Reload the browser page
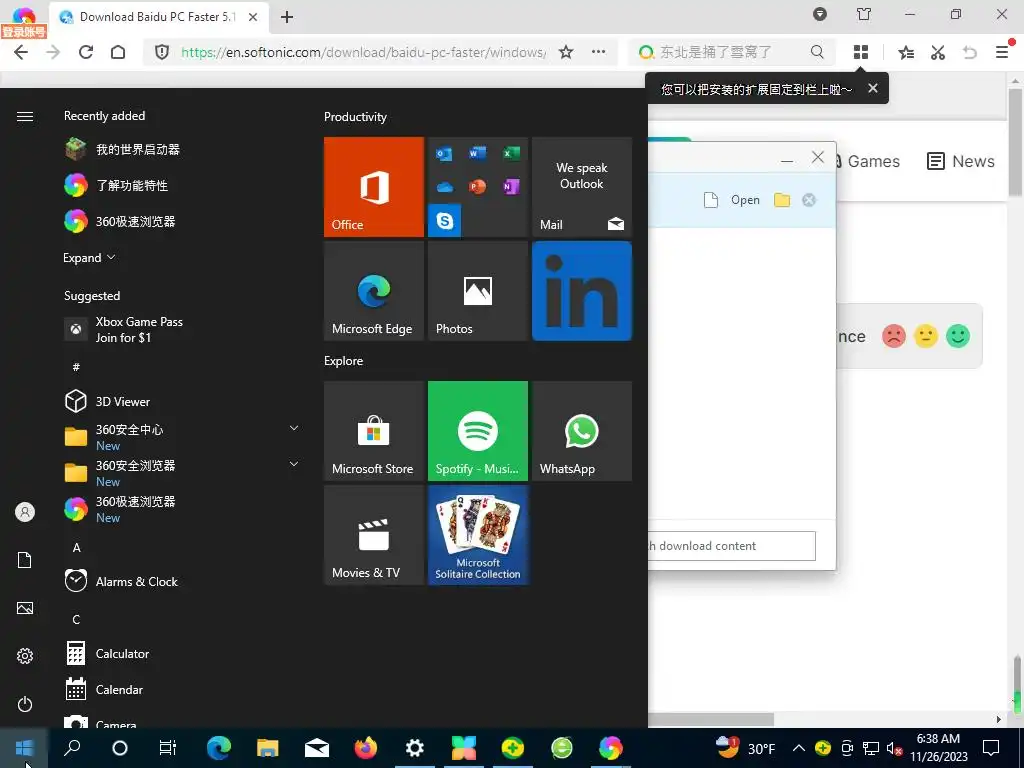1024x768 pixels. click(x=86, y=52)
